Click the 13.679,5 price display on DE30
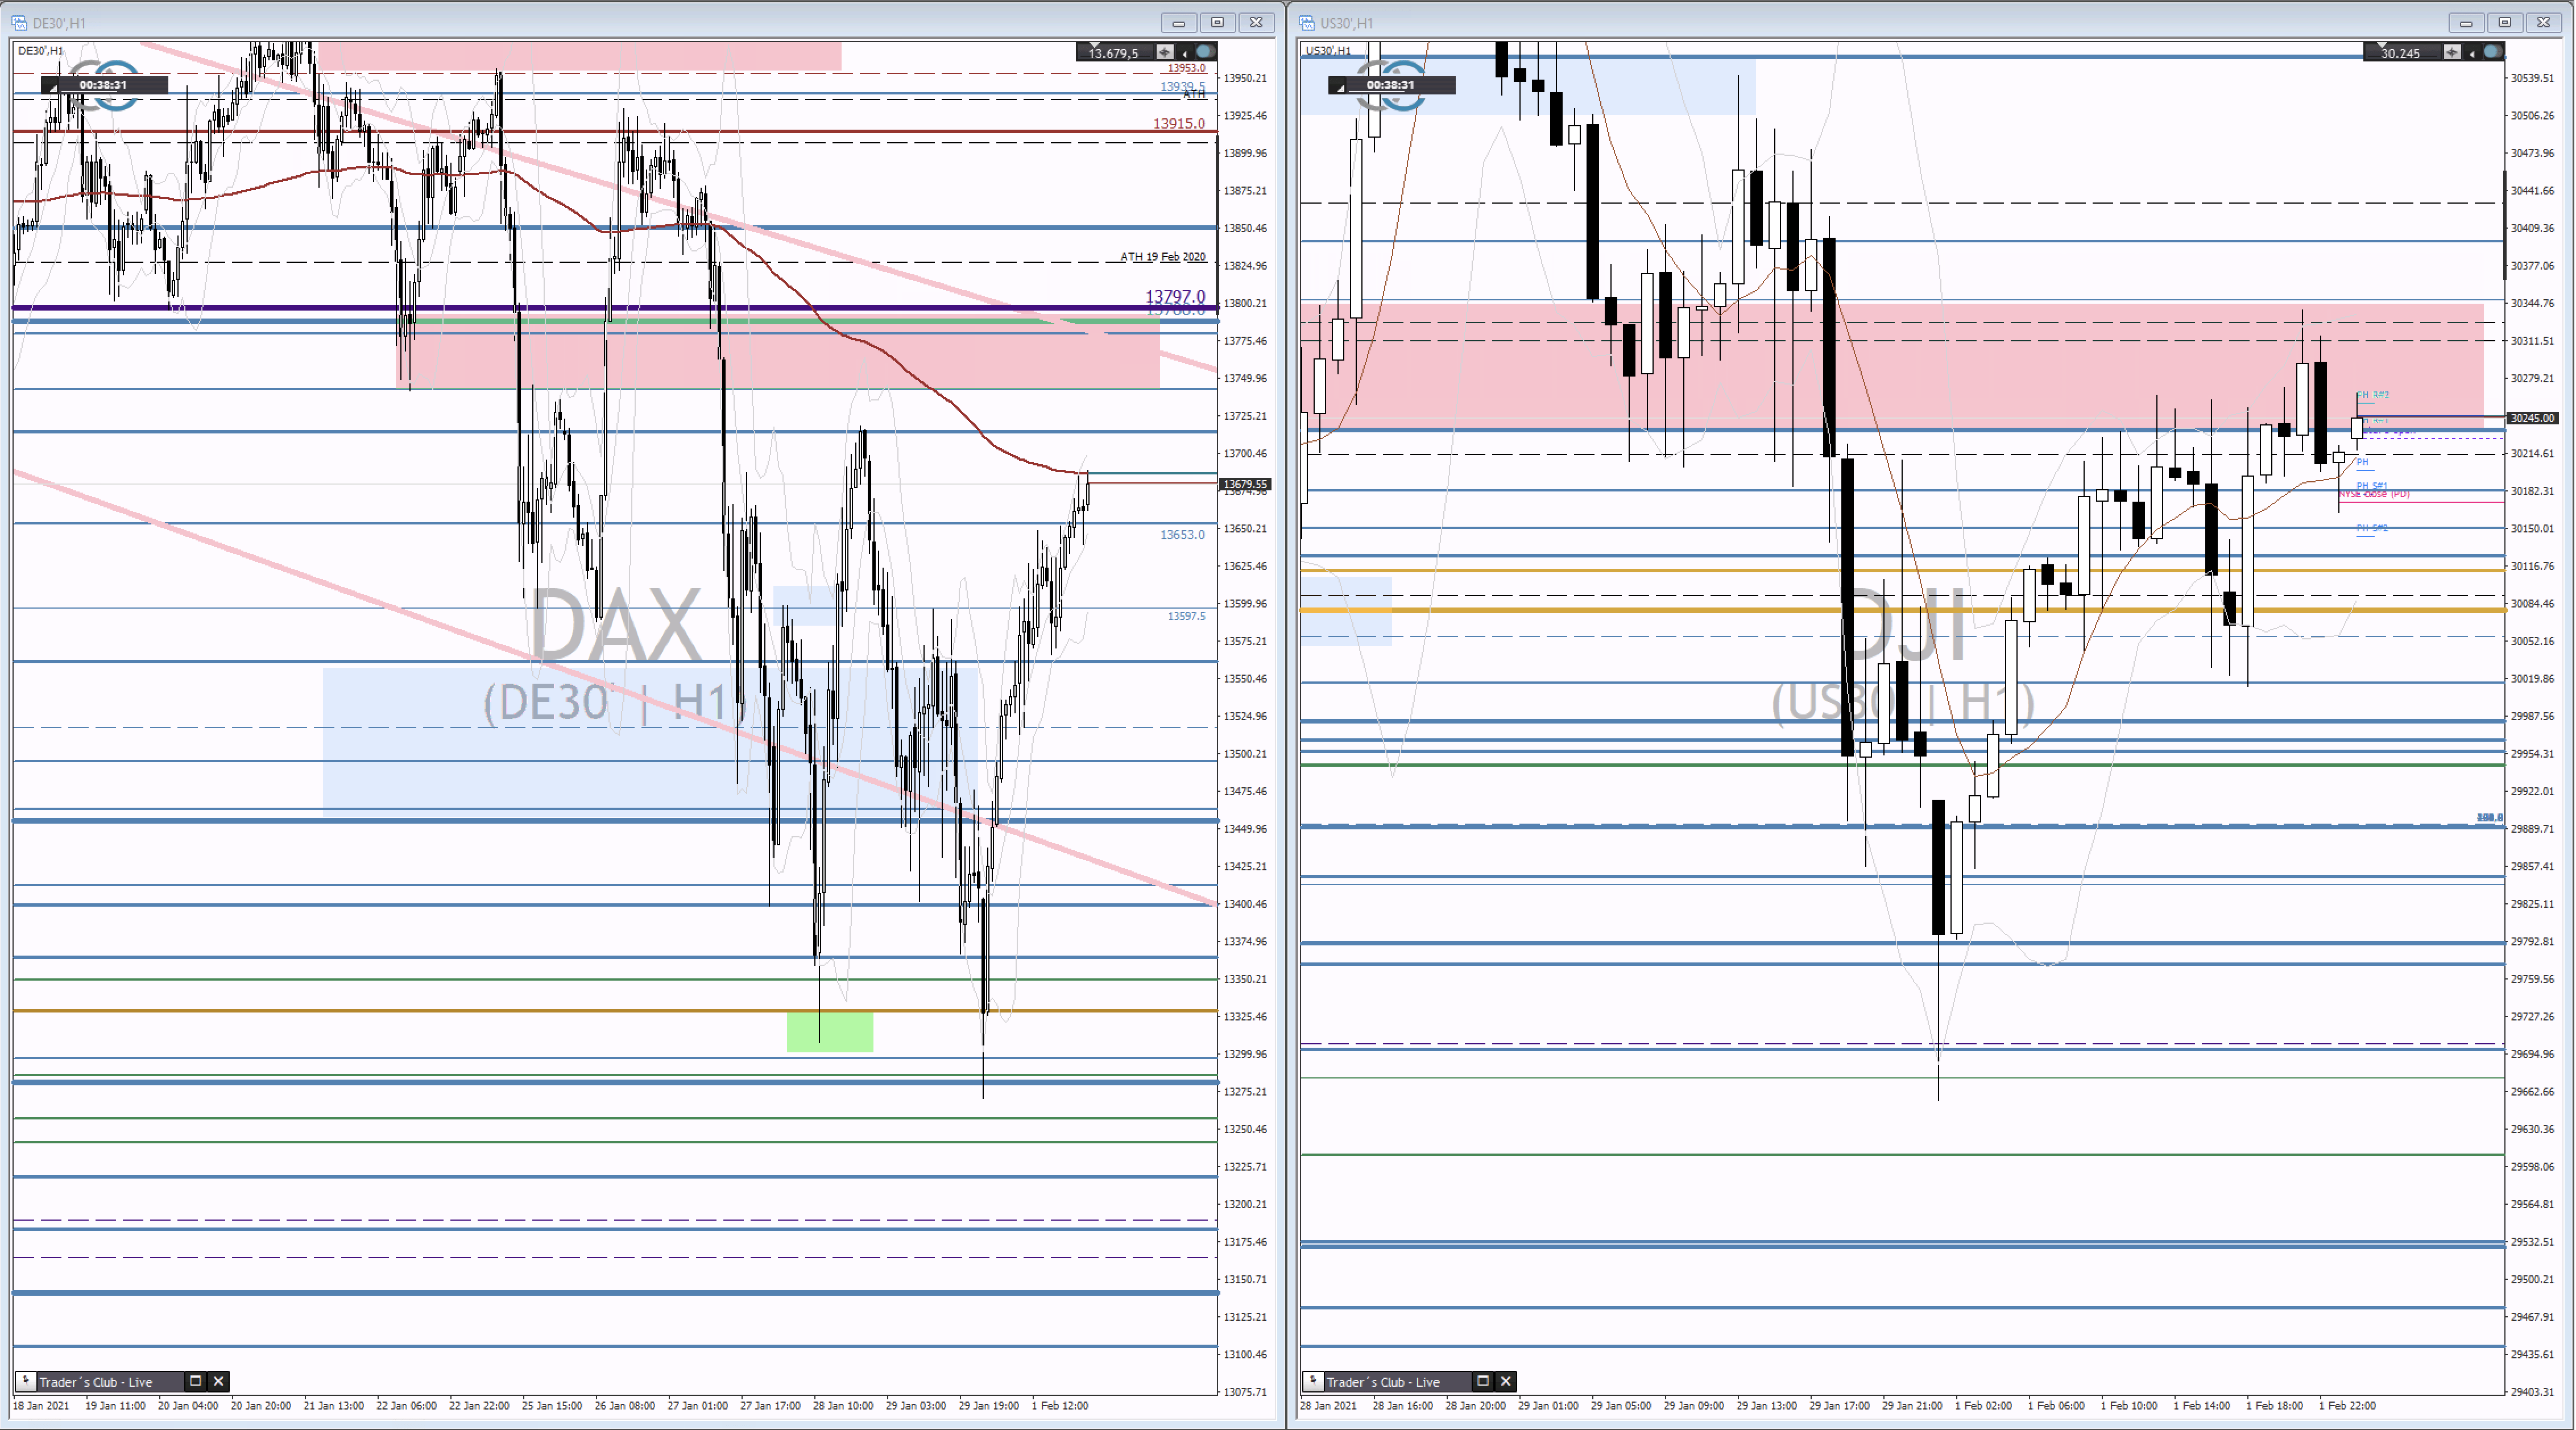The width and height of the screenshot is (2576, 1430). (1113, 53)
